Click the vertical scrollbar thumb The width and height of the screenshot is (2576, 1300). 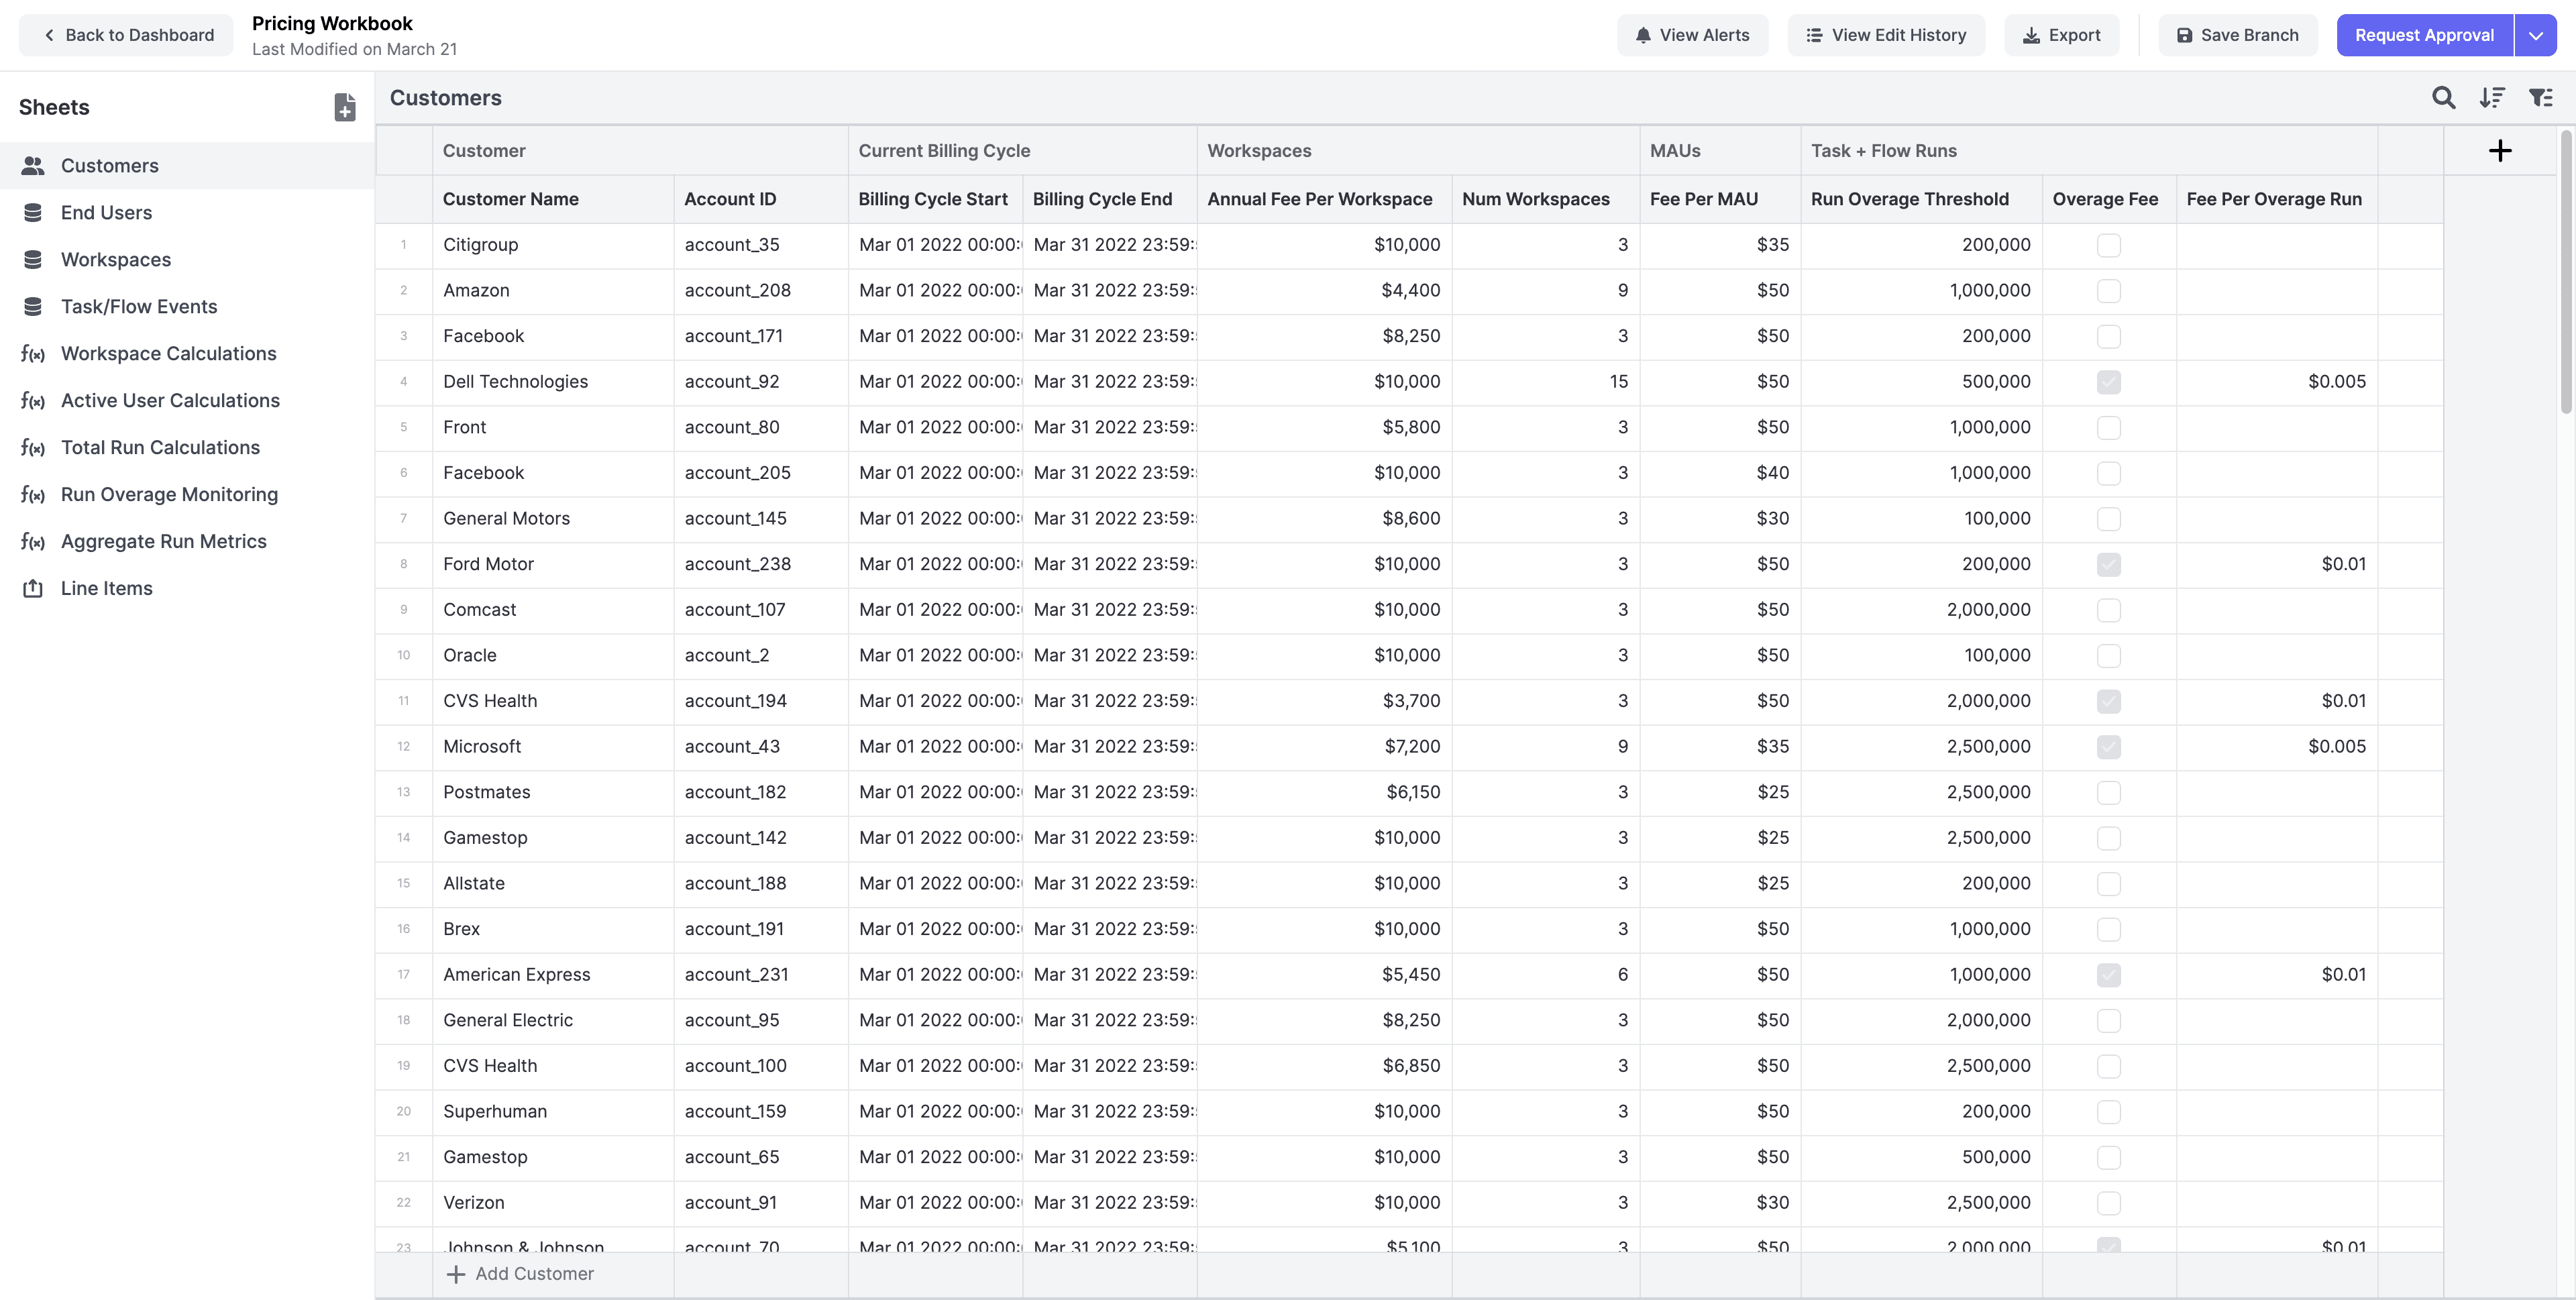tap(2566, 272)
